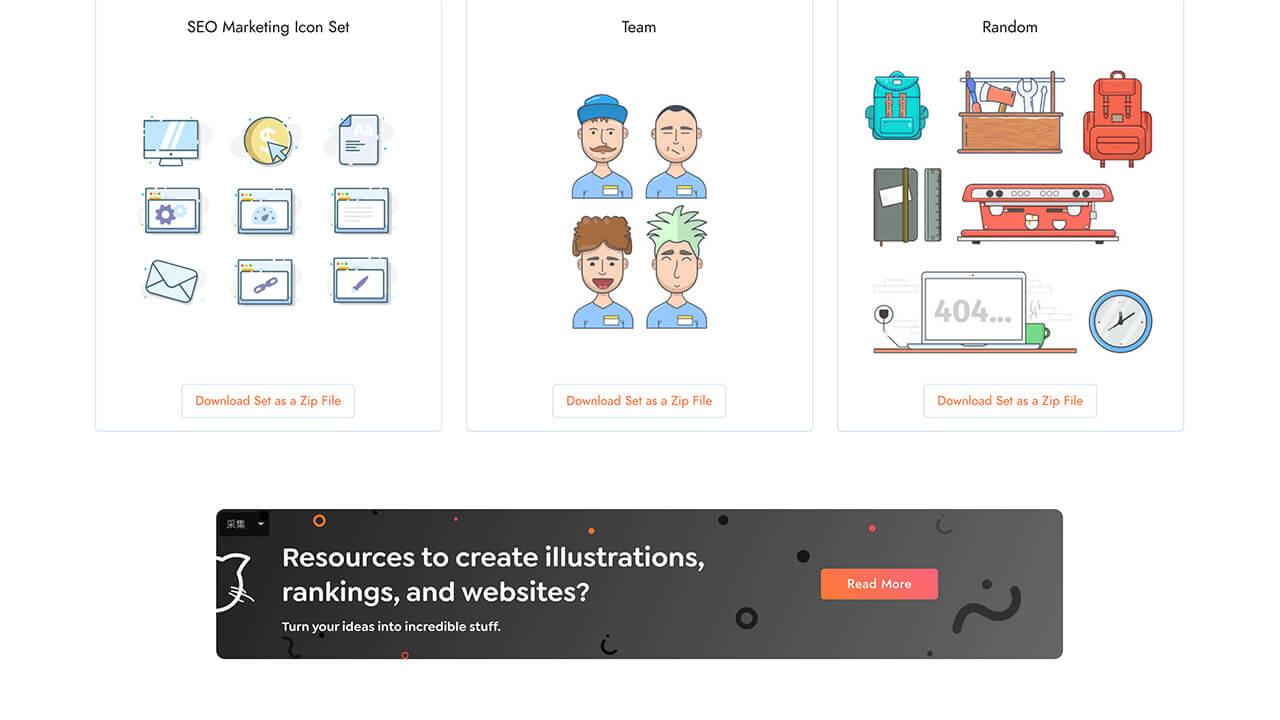The height and width of the screenshot is (720, 1280).
Task: Select the speedometer browser icon
Action: coord(265,211)
